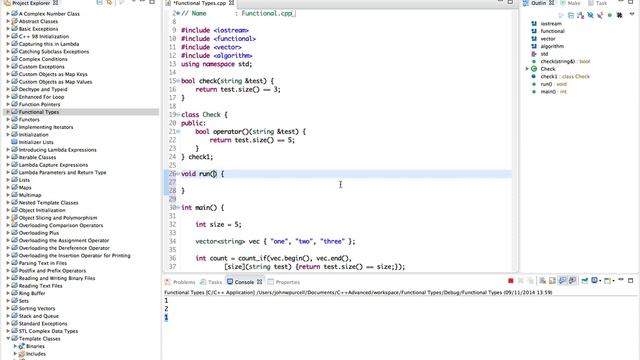Select the Decltype and Typeid project
Screen dimensions: 640x360
point(43,89)
